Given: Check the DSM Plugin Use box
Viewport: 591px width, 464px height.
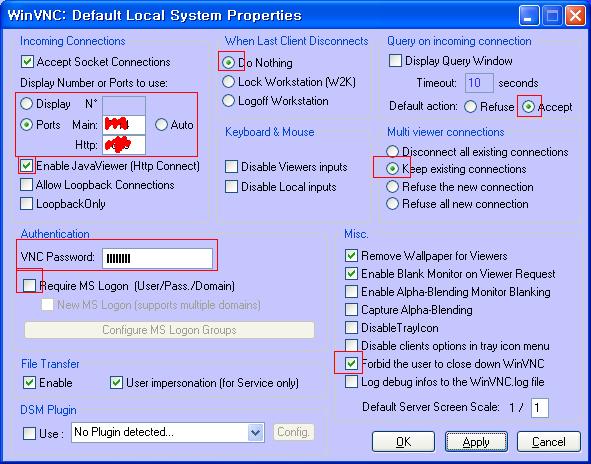Looking at the screenshot, I should 29,433.
